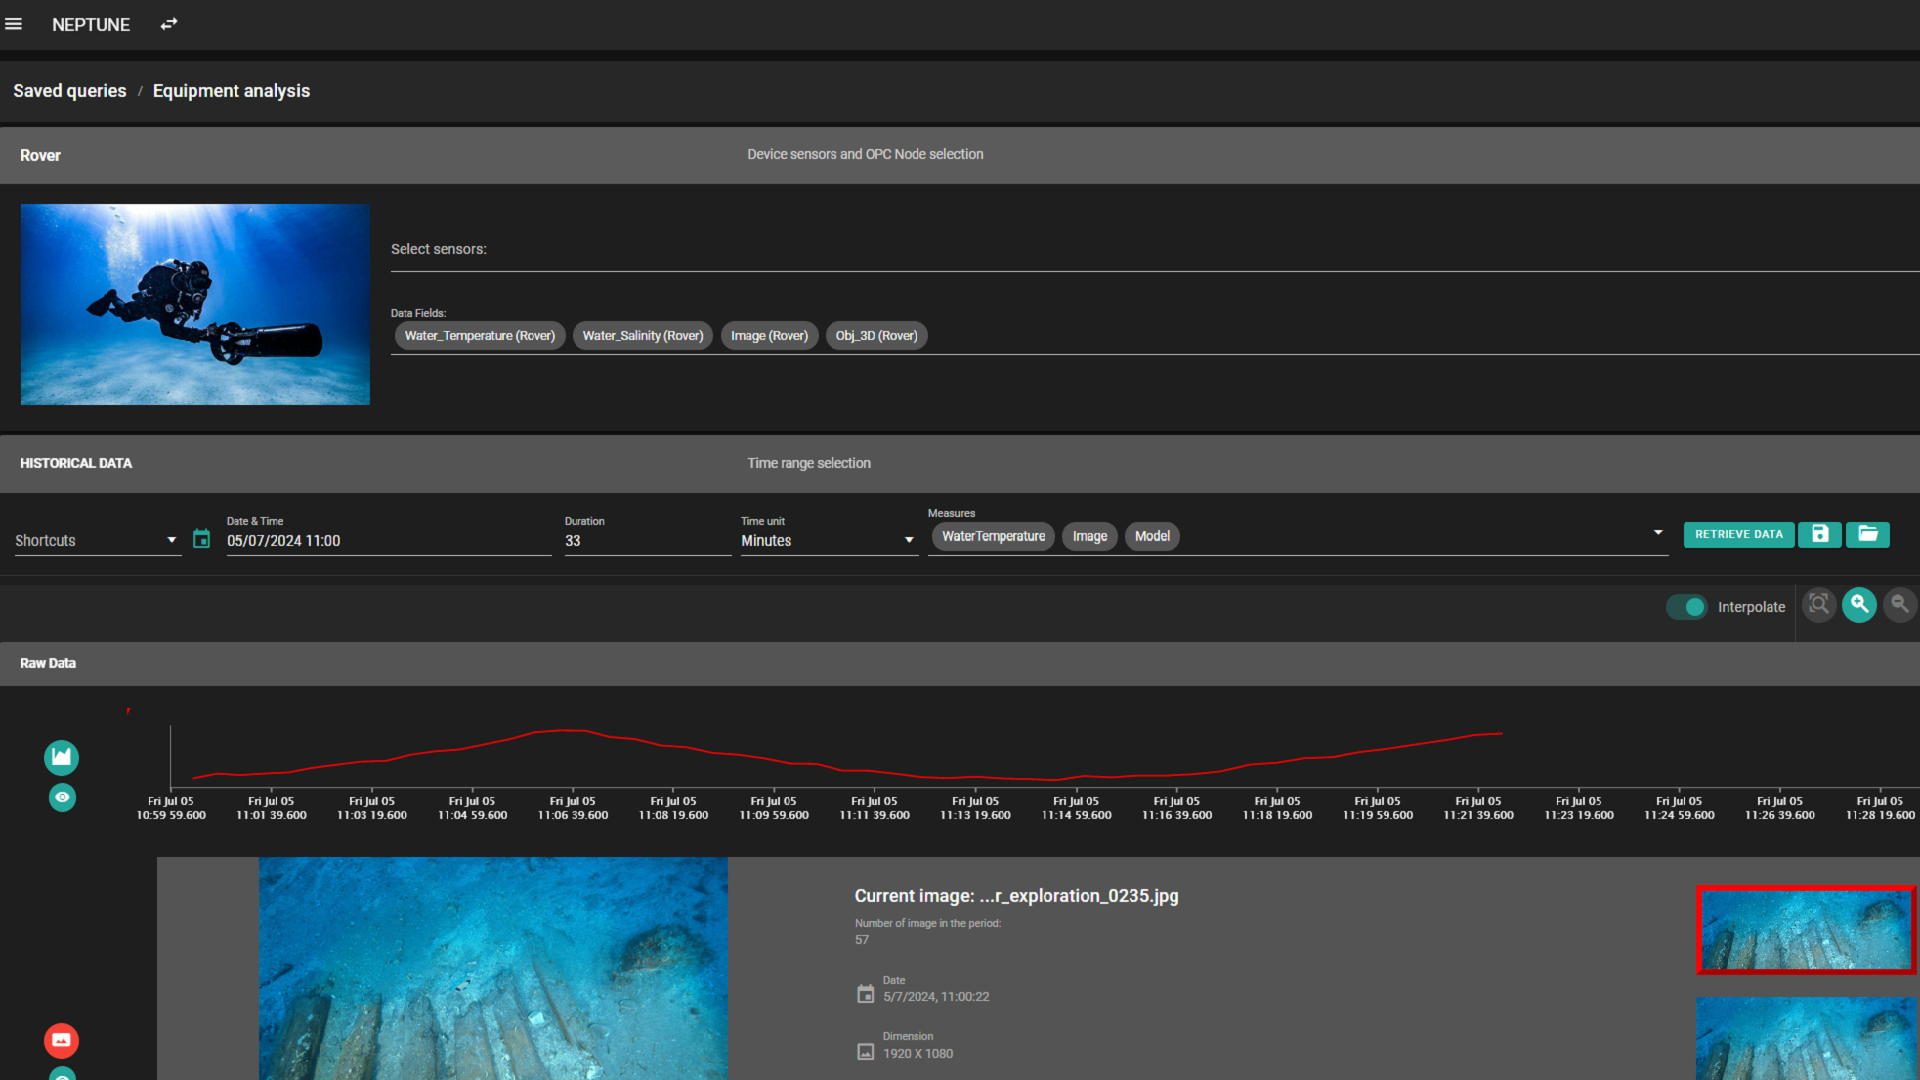The width and height of the screenshot is (1920, 1080).
Task: Open the calendar date picker icon
Action: tap(201, 539)
